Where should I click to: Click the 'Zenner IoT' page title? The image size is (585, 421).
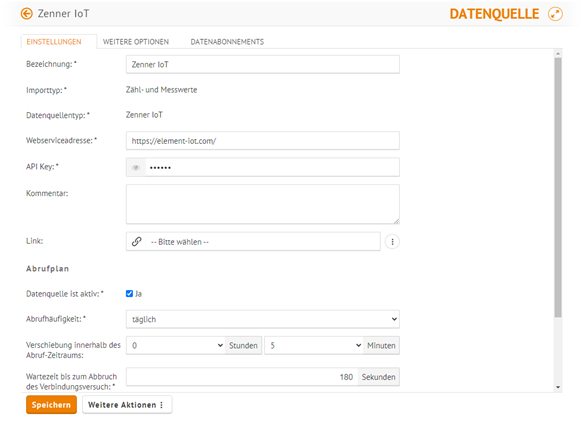63,14
